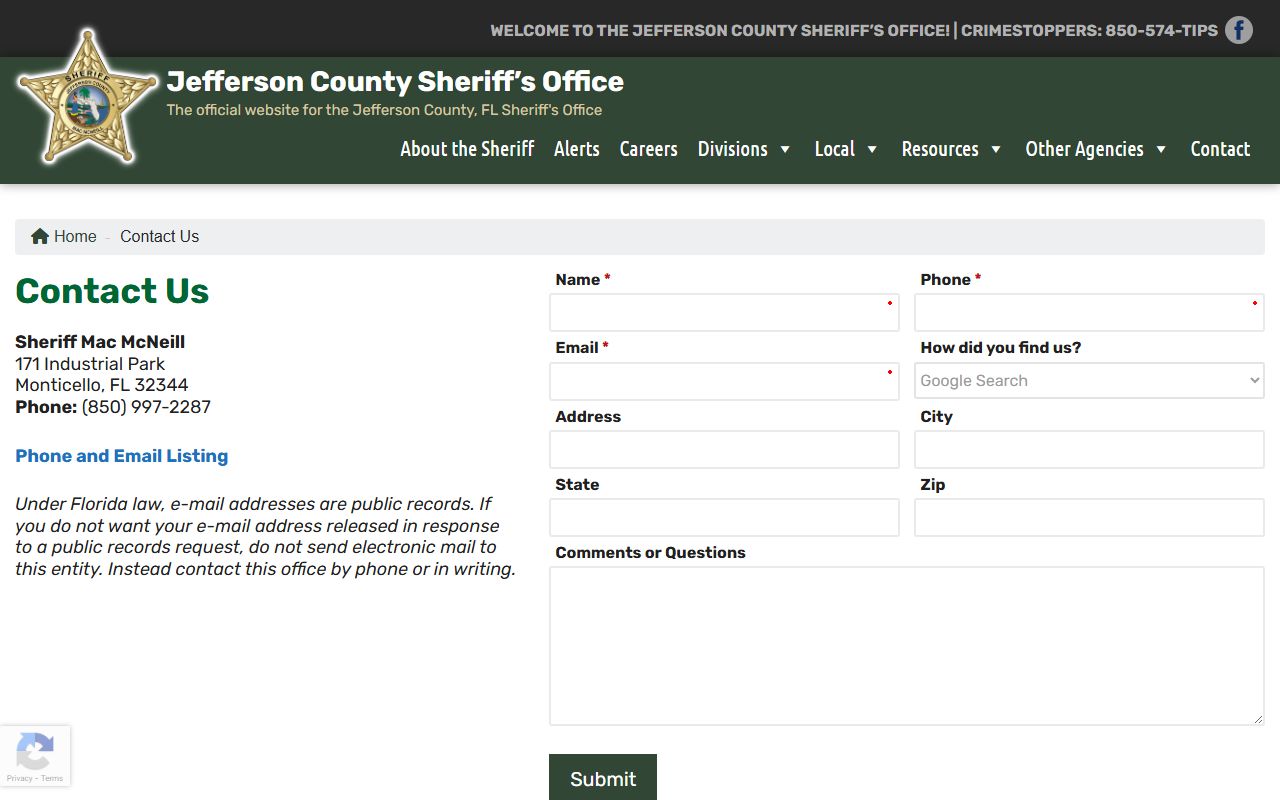Click the 'Comments or Questions' label
The image size is (1280, 800).
[650, 553]
